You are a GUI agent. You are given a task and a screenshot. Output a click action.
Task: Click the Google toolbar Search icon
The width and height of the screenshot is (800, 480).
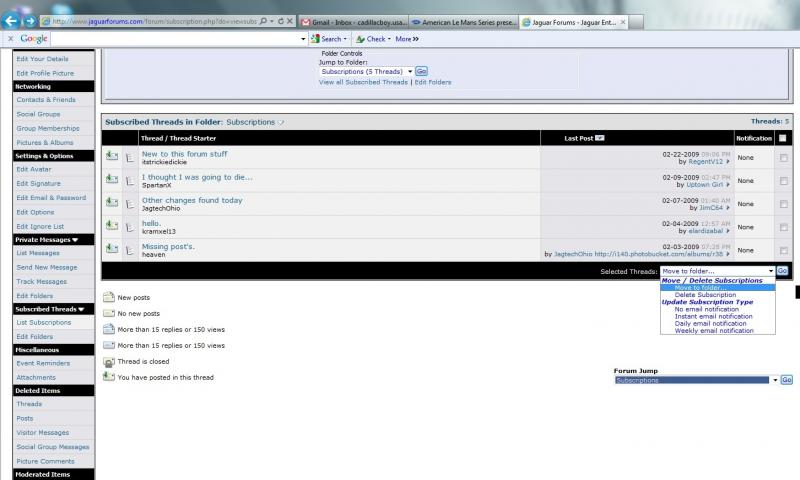click(x=315, y=39)
